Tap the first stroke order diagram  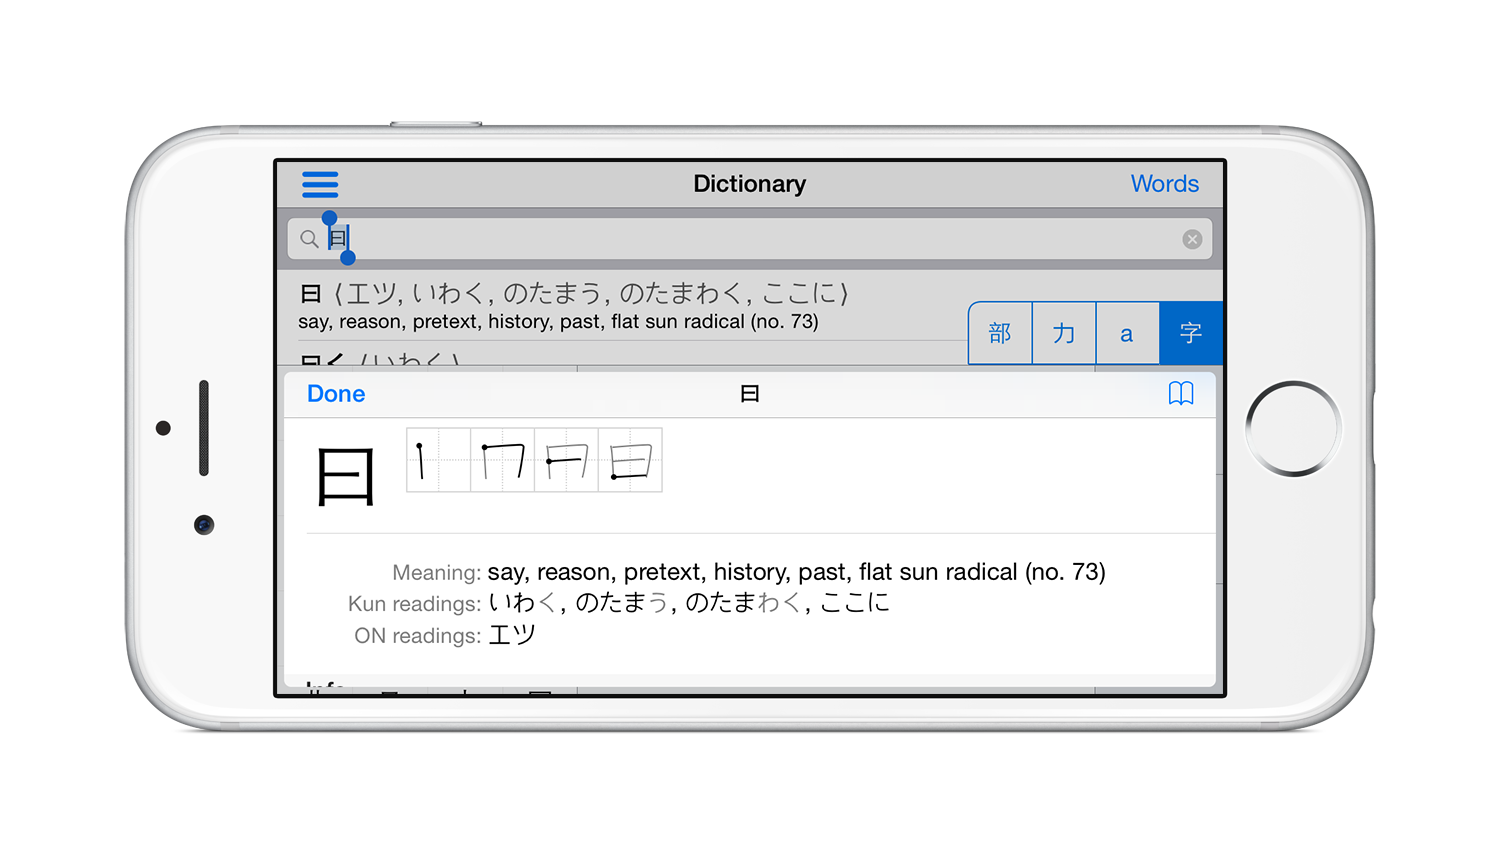coord(438,460)
